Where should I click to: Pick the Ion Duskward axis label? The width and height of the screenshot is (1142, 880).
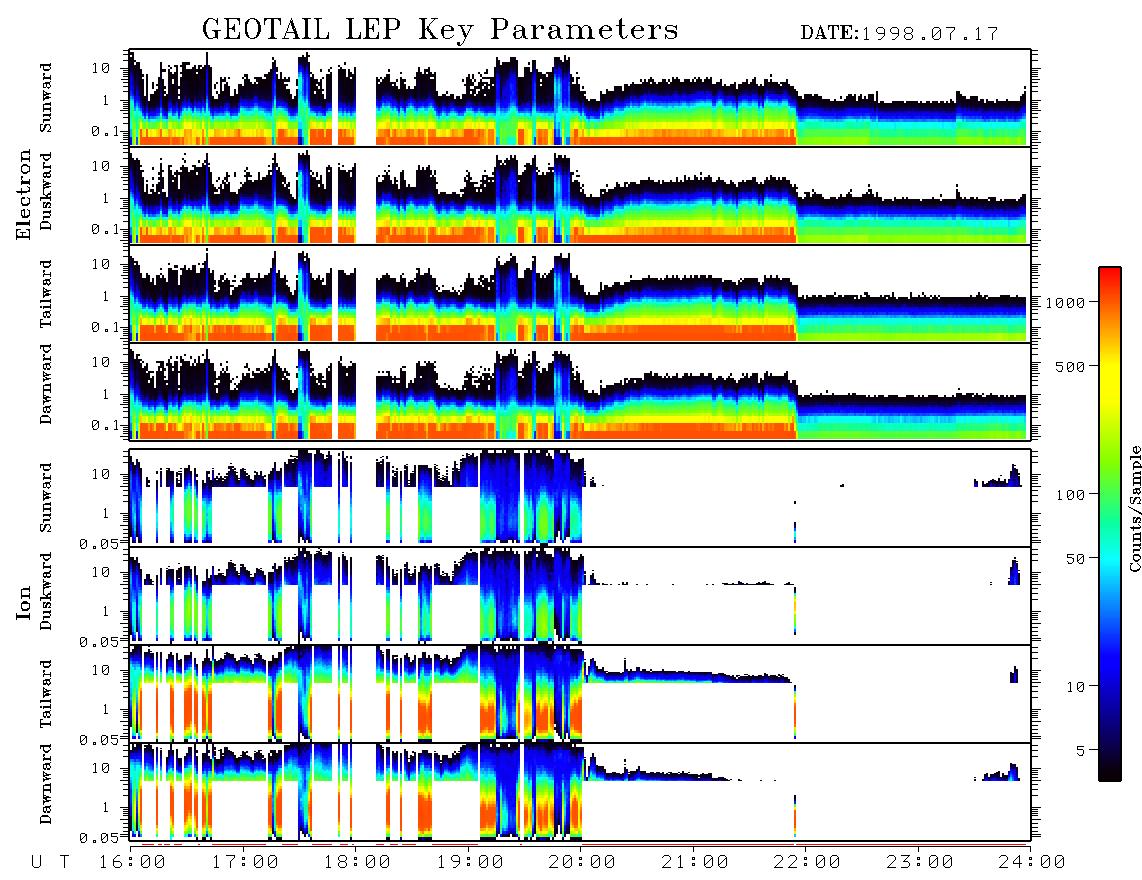tap(46, 591)
